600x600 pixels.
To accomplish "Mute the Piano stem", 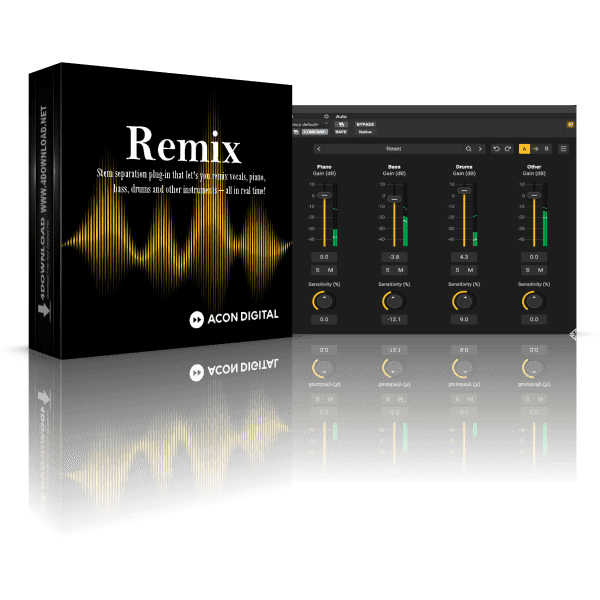I will coord(331,270).
